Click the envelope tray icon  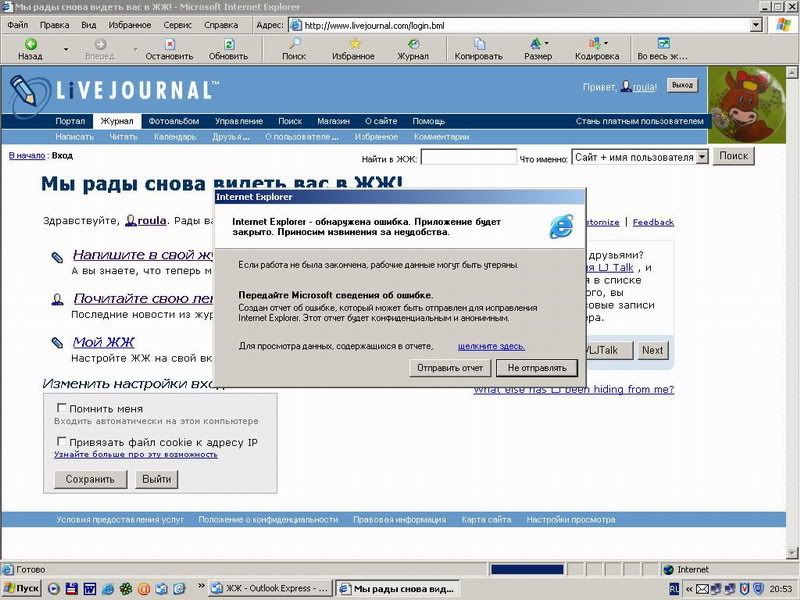[702, 589]
